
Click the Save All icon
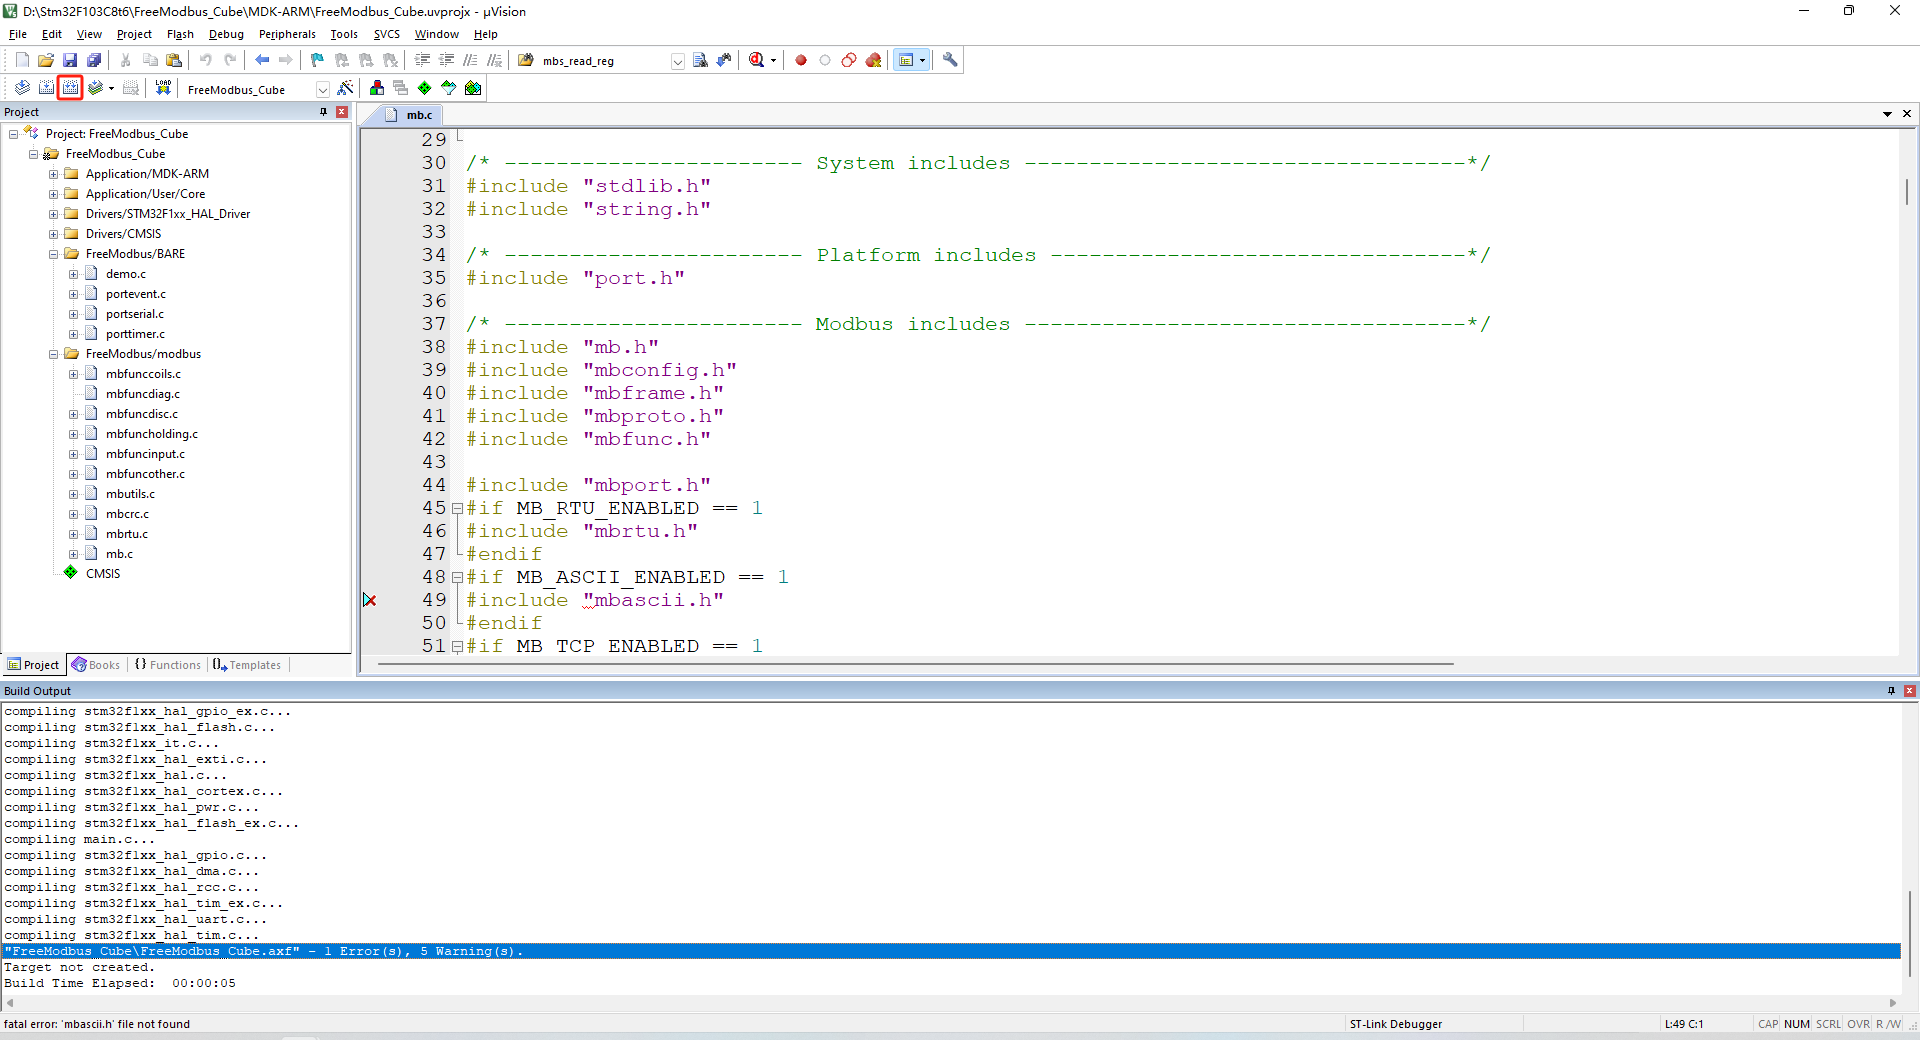coord(94,60)
